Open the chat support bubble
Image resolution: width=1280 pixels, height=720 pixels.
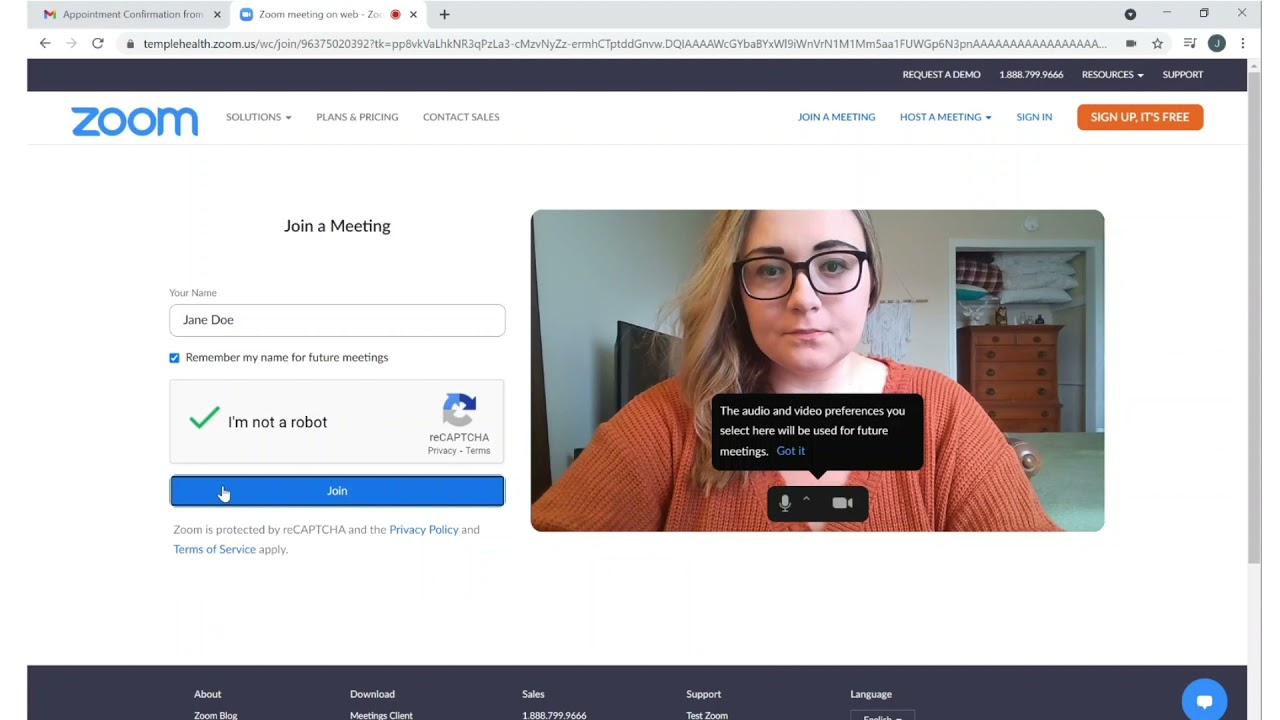pos(1204,701)
